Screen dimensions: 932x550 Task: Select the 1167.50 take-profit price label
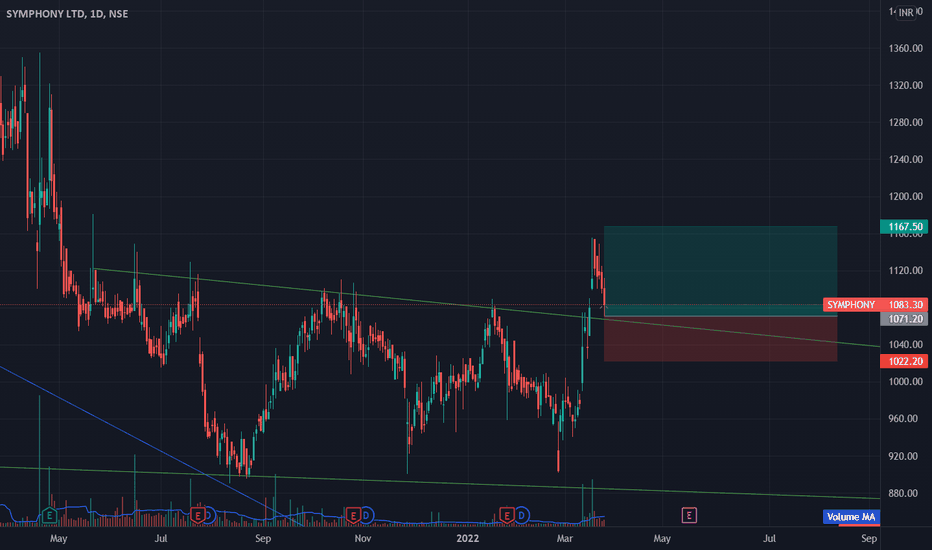coord(904,227)
